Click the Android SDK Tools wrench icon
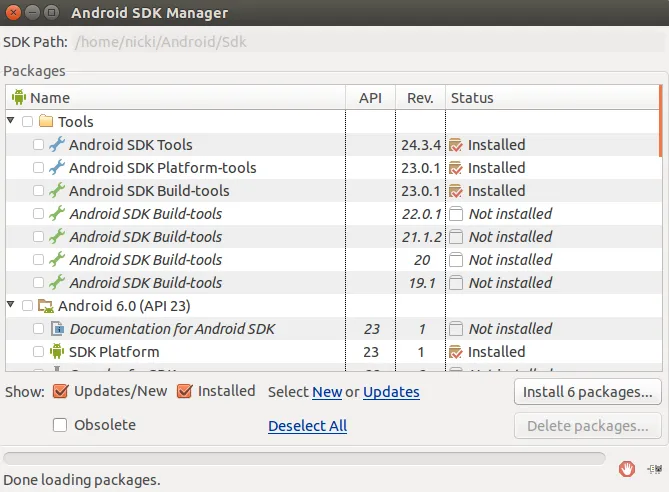Screen dimensions: 669x492 coord(57,145)
